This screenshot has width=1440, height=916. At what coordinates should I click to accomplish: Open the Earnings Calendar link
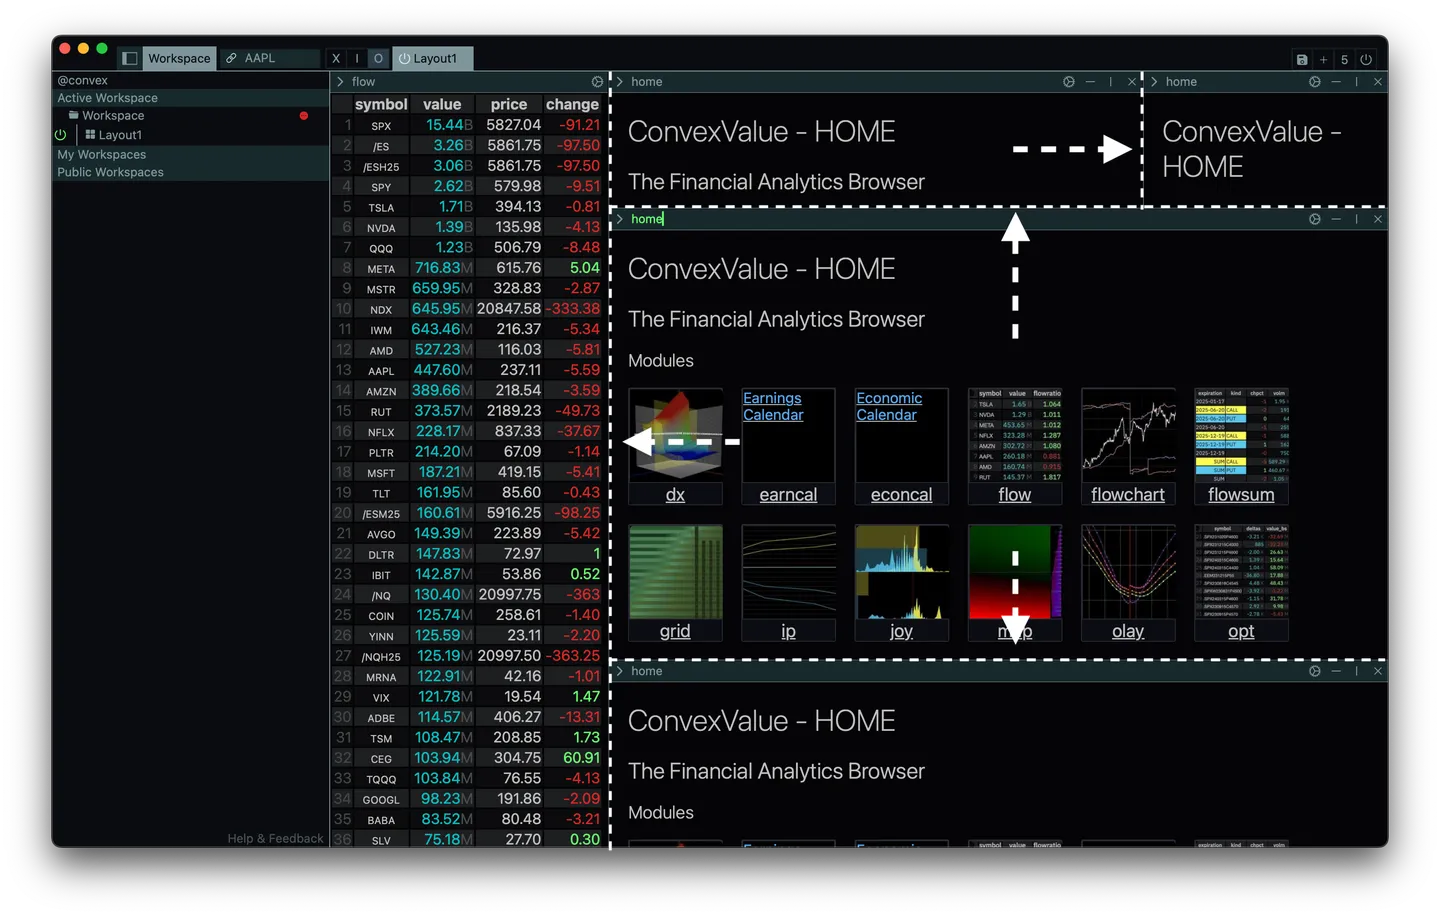click(x=773, y=407)
